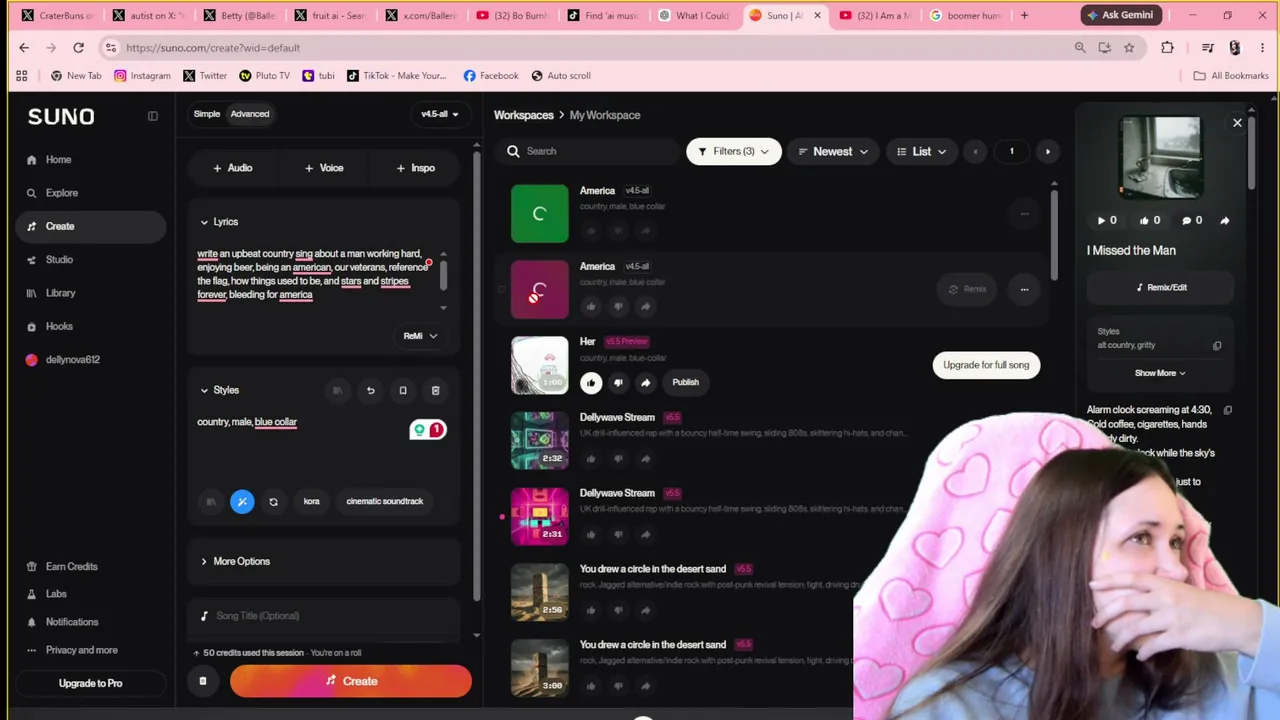Screen dimensions: 1280x720
Task: Open the Newest sort dropdown
Action: (833, 152)
